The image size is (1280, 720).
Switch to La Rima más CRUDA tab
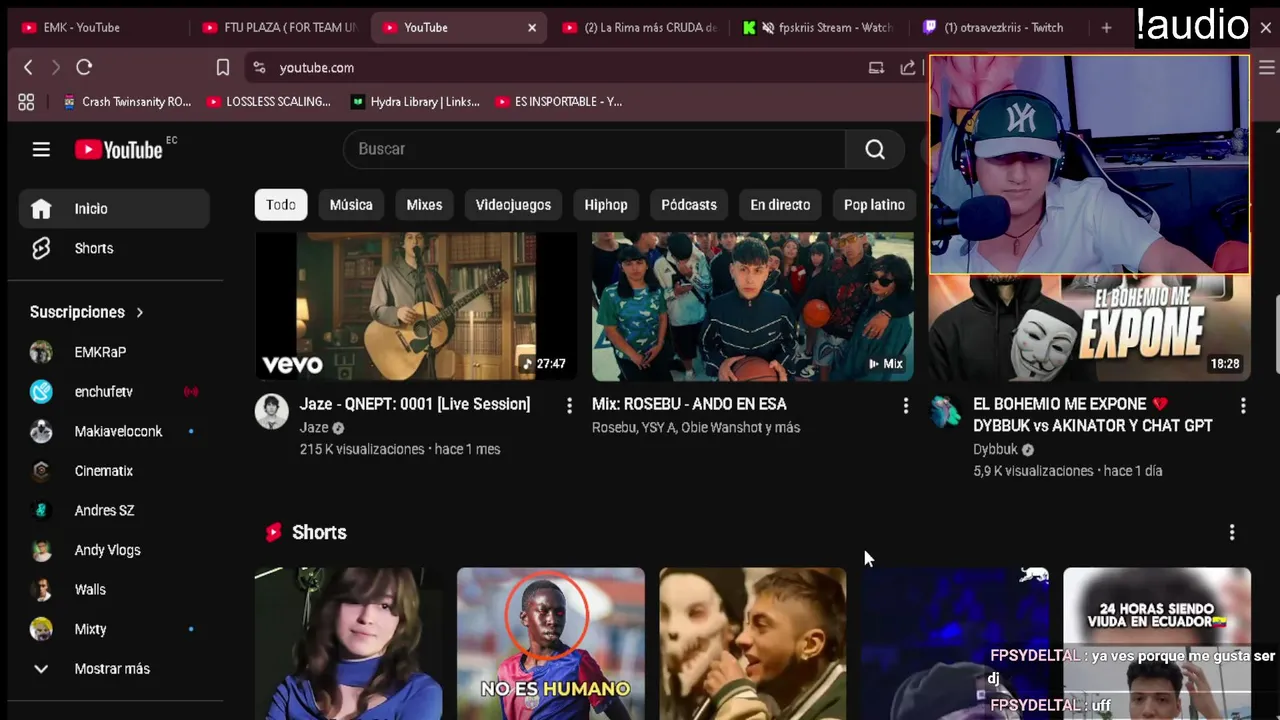point(640,27)
